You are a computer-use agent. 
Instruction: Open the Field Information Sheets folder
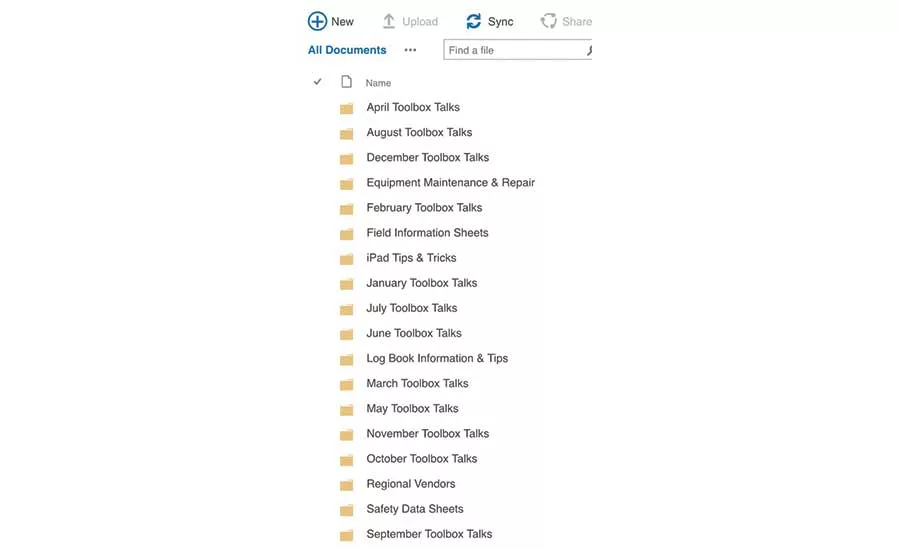[427, 233]
